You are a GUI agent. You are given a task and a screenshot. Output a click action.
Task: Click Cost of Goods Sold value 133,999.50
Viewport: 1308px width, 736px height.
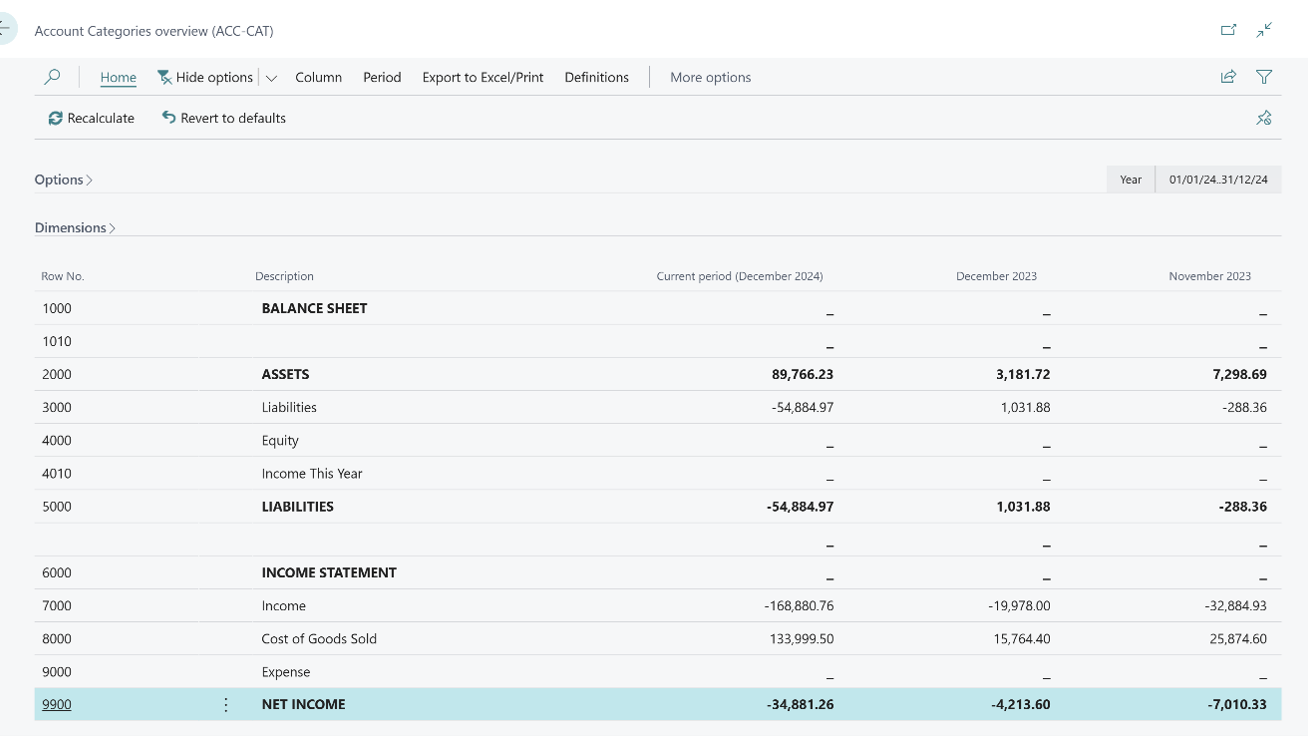point(802,639)
